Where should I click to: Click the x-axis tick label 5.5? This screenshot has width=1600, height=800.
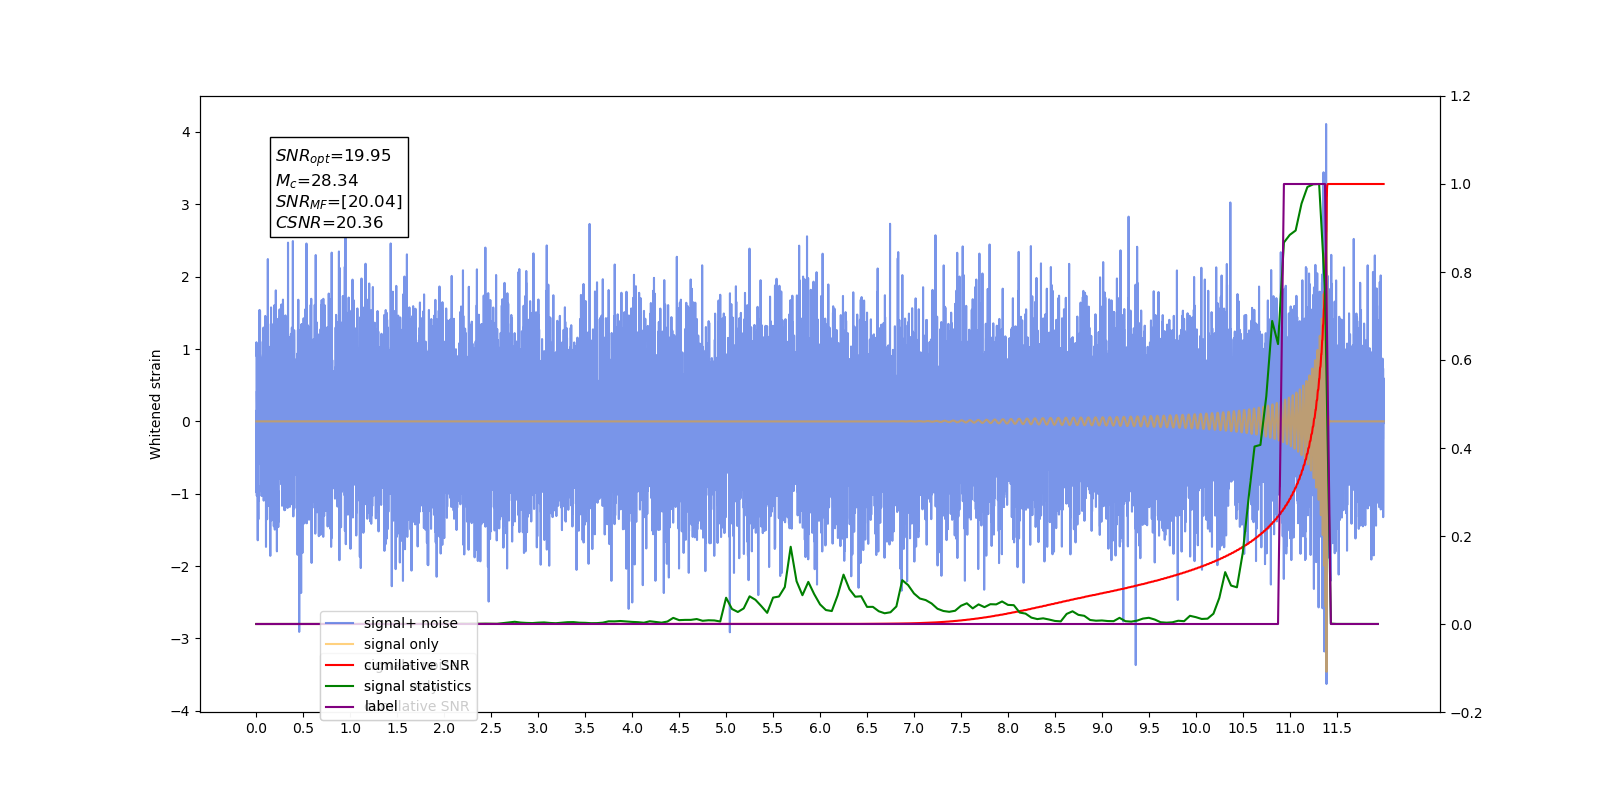tap(773, 728)
